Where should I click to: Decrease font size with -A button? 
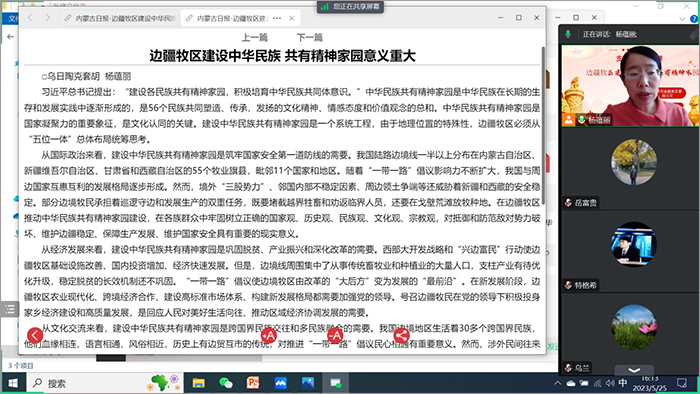pos(335,335)
